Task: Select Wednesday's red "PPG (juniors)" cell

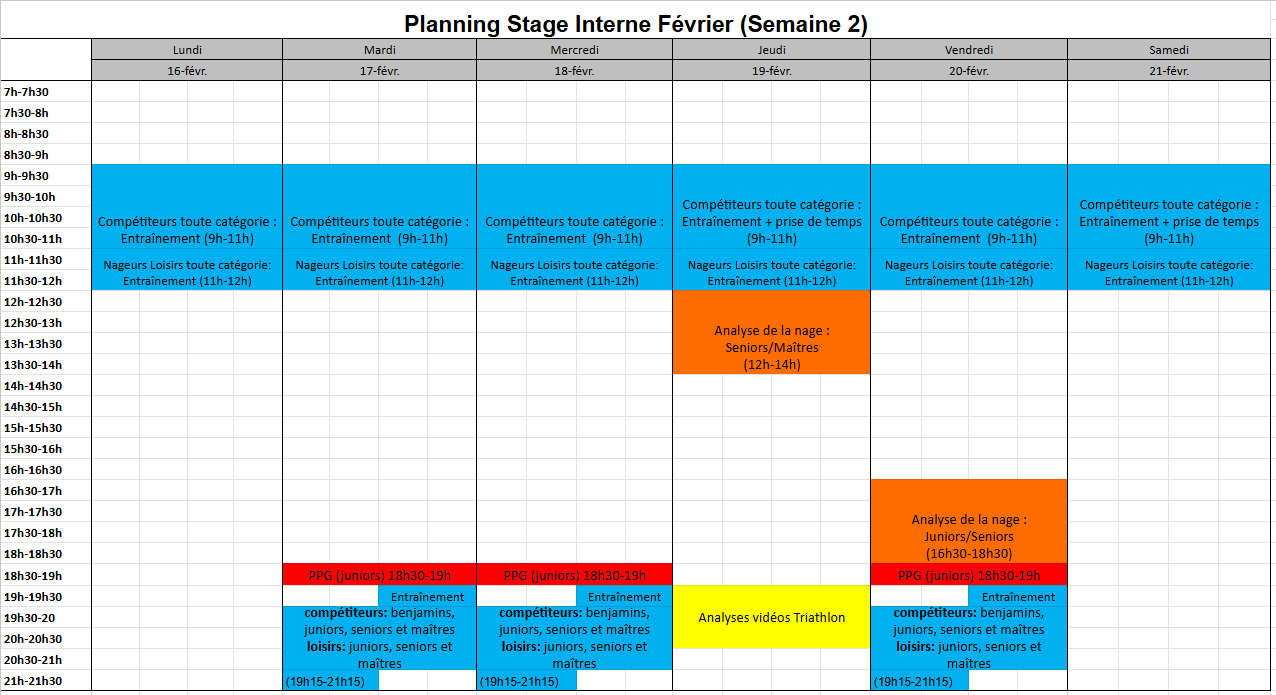Action: [574, 575]
